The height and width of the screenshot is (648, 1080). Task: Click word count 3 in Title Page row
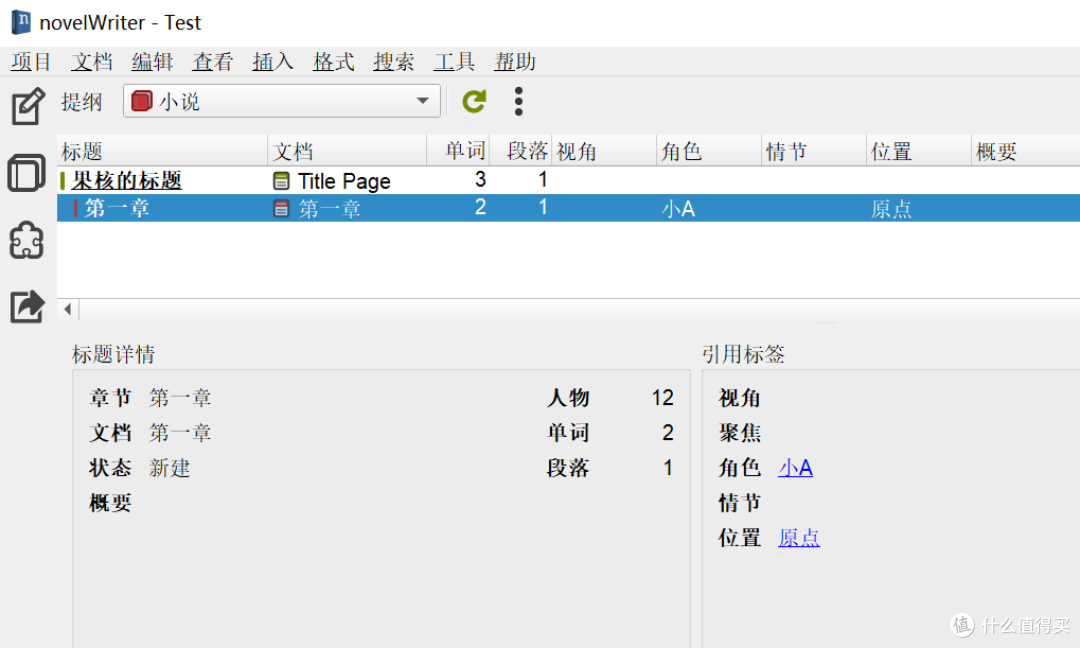tap(480, 180)
